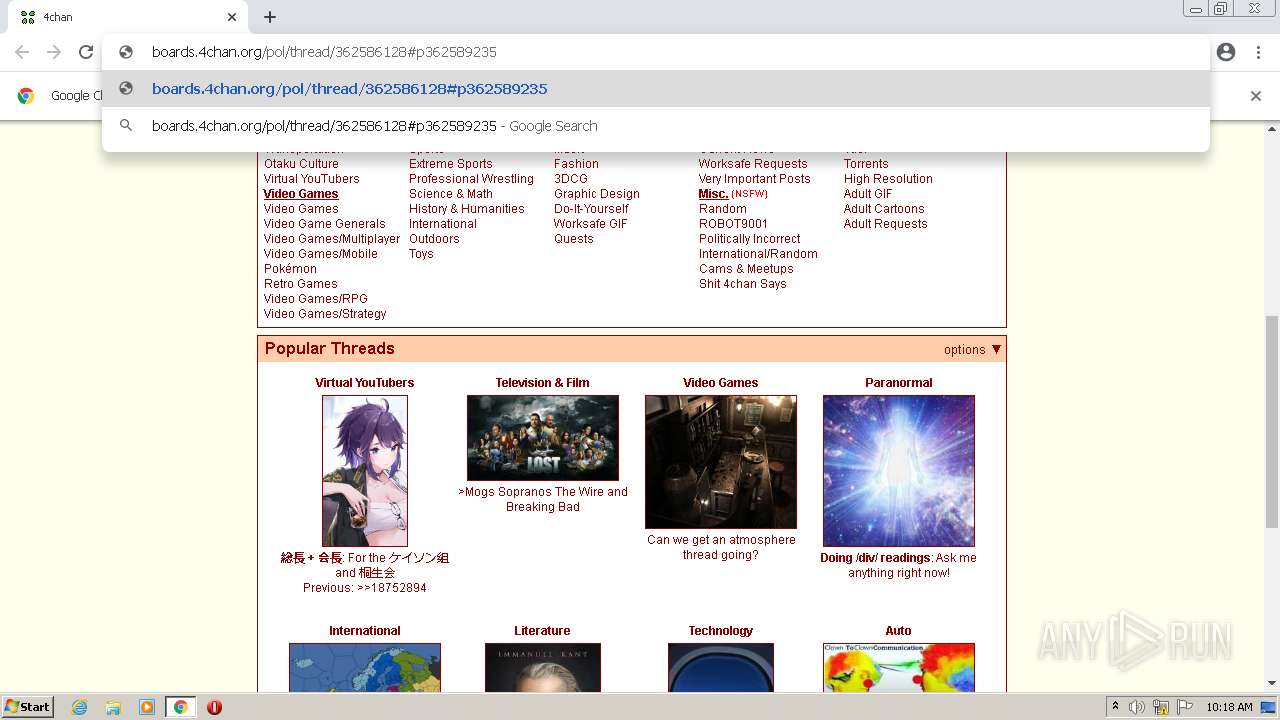Viewport: 1280px width, 720px height.
Task: Launch Internet Explorer from the taskbar
Action: pyautogui.click(x=79, y=707)
